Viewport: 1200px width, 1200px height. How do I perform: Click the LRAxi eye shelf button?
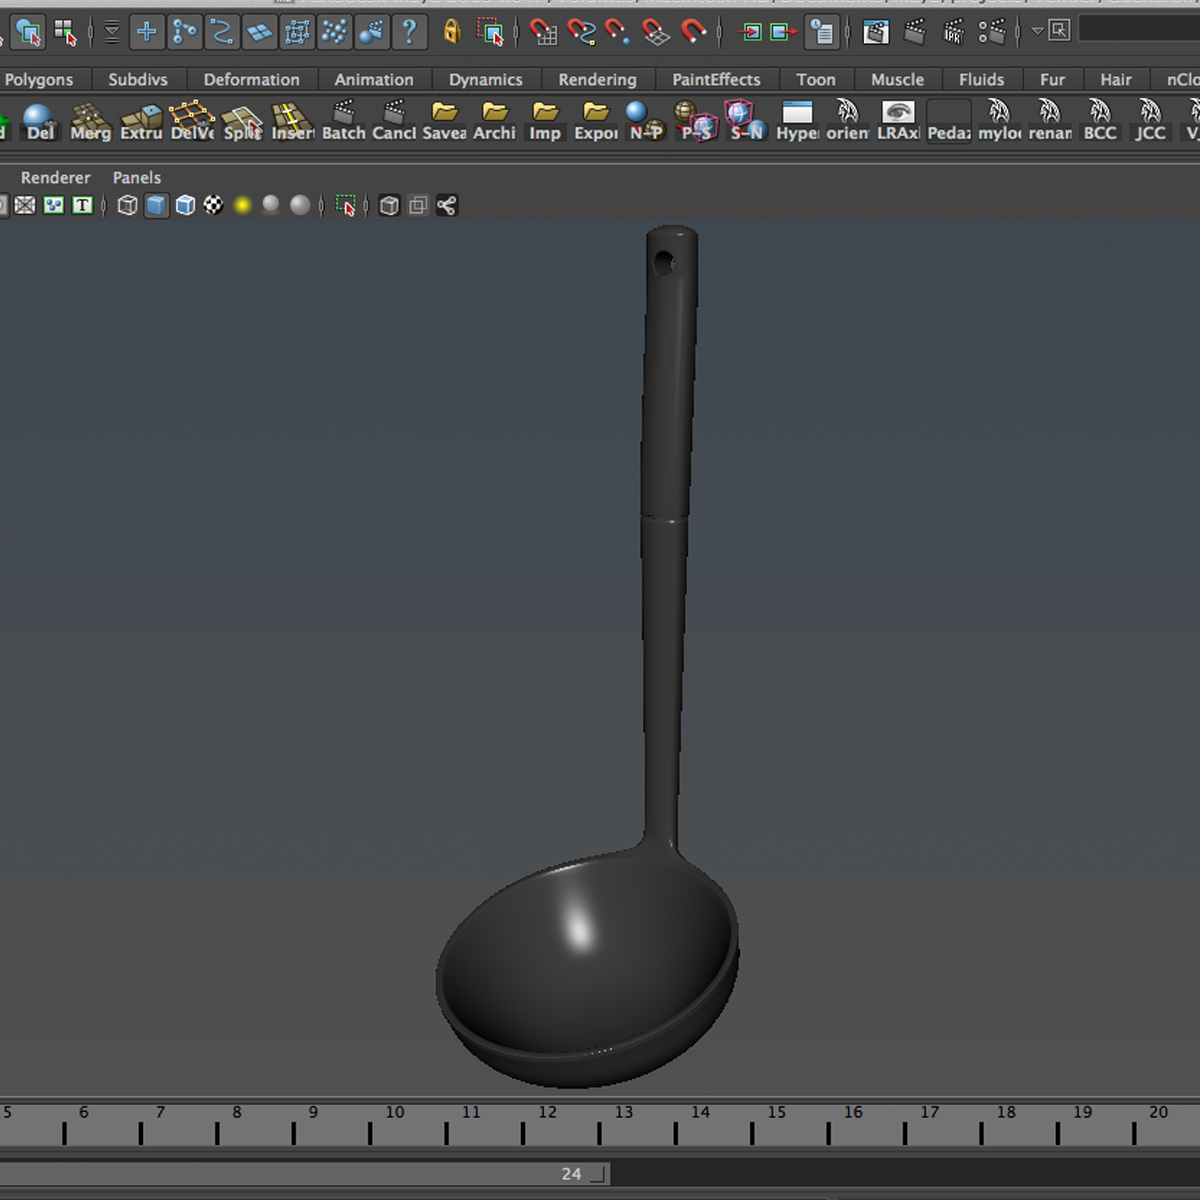coord(898,121)
